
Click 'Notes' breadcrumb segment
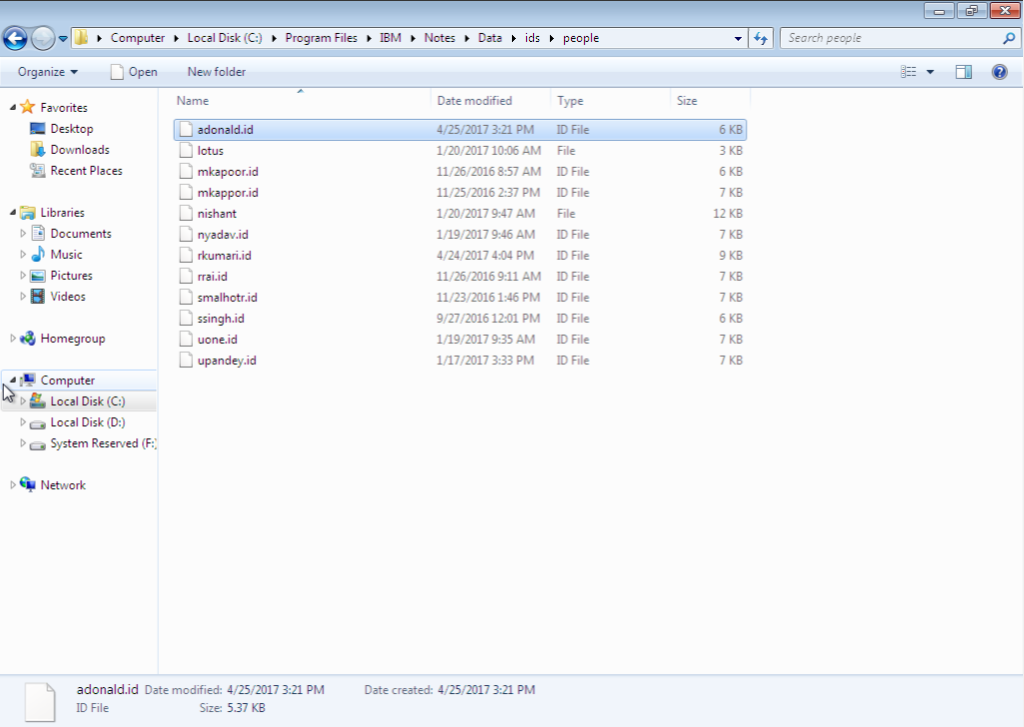point(440,38)
